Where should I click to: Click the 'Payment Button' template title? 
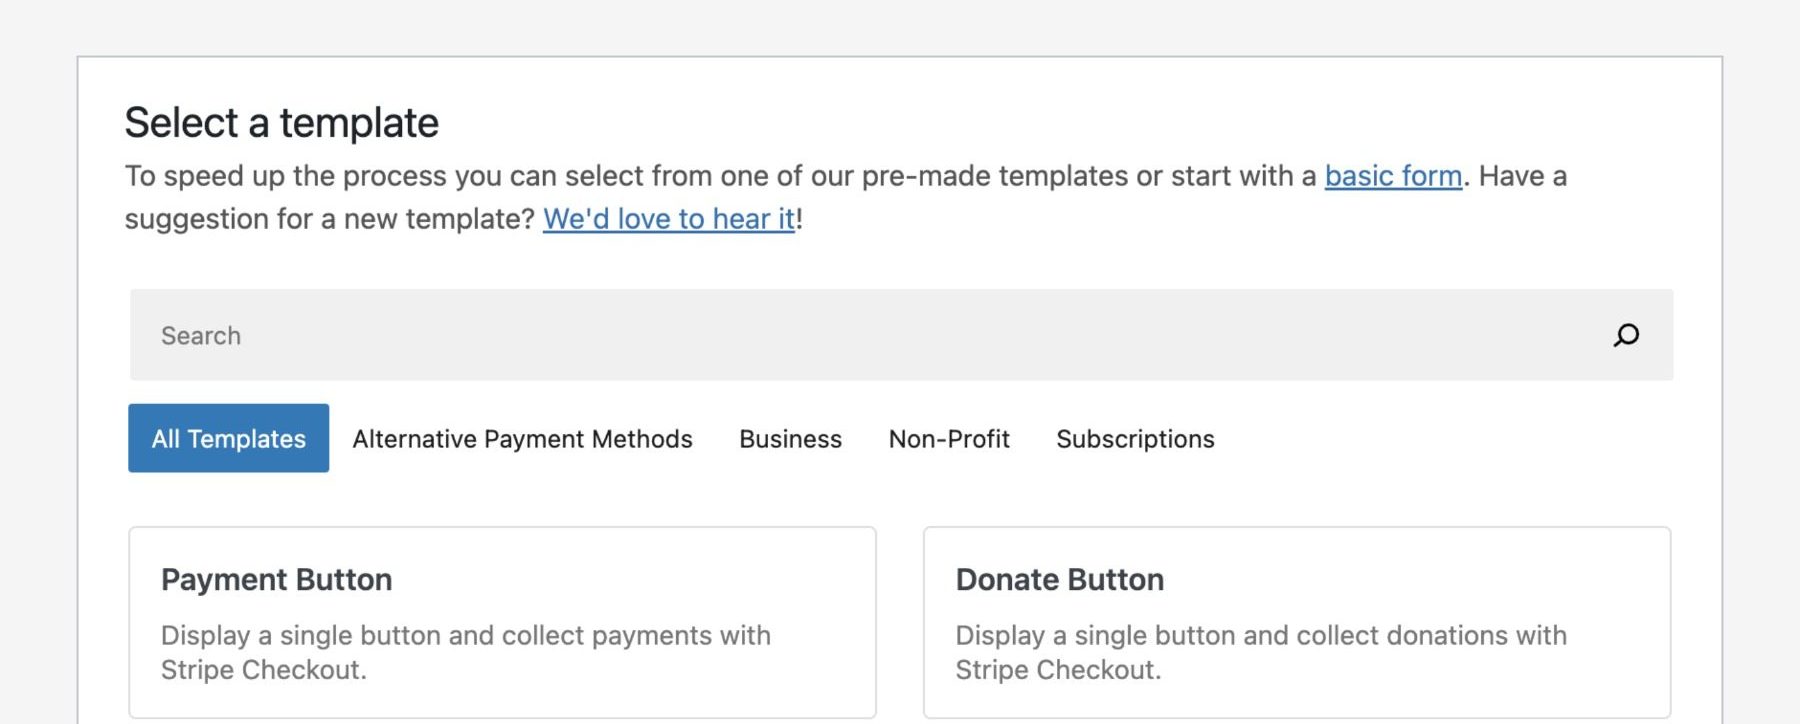point(276,579)
